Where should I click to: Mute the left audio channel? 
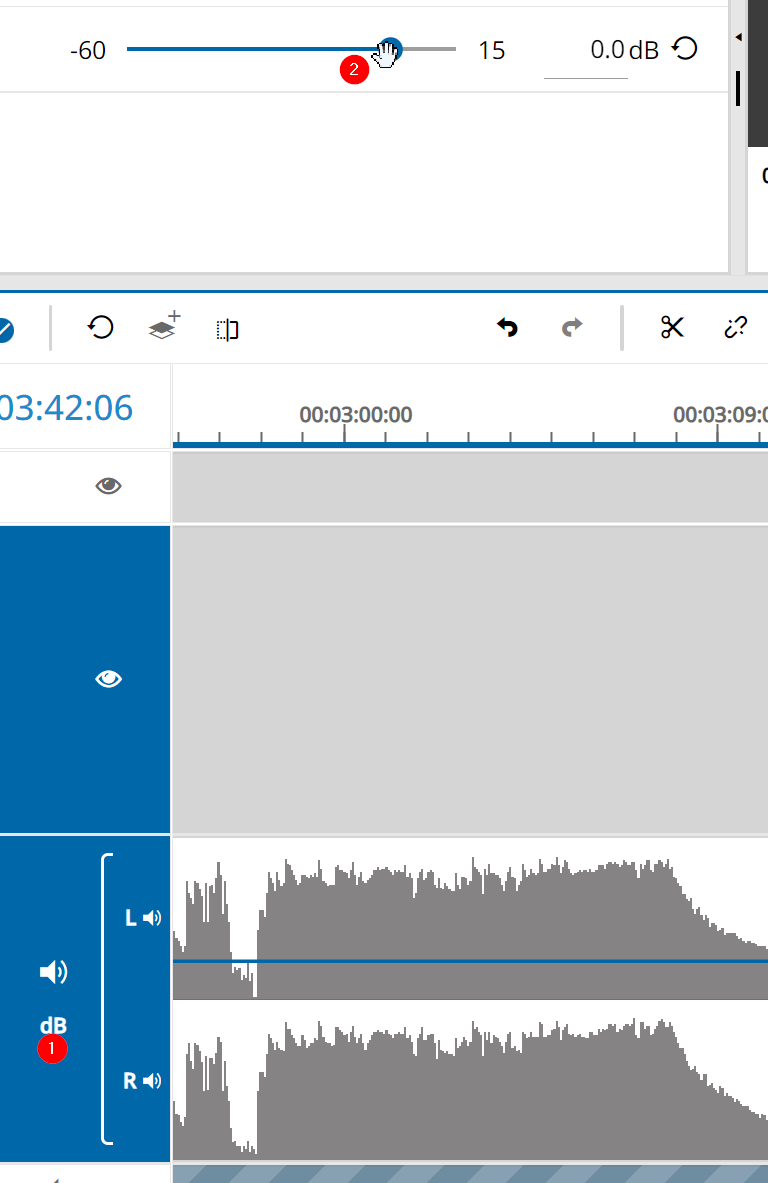pyautogui.click(x=152, y=918)
